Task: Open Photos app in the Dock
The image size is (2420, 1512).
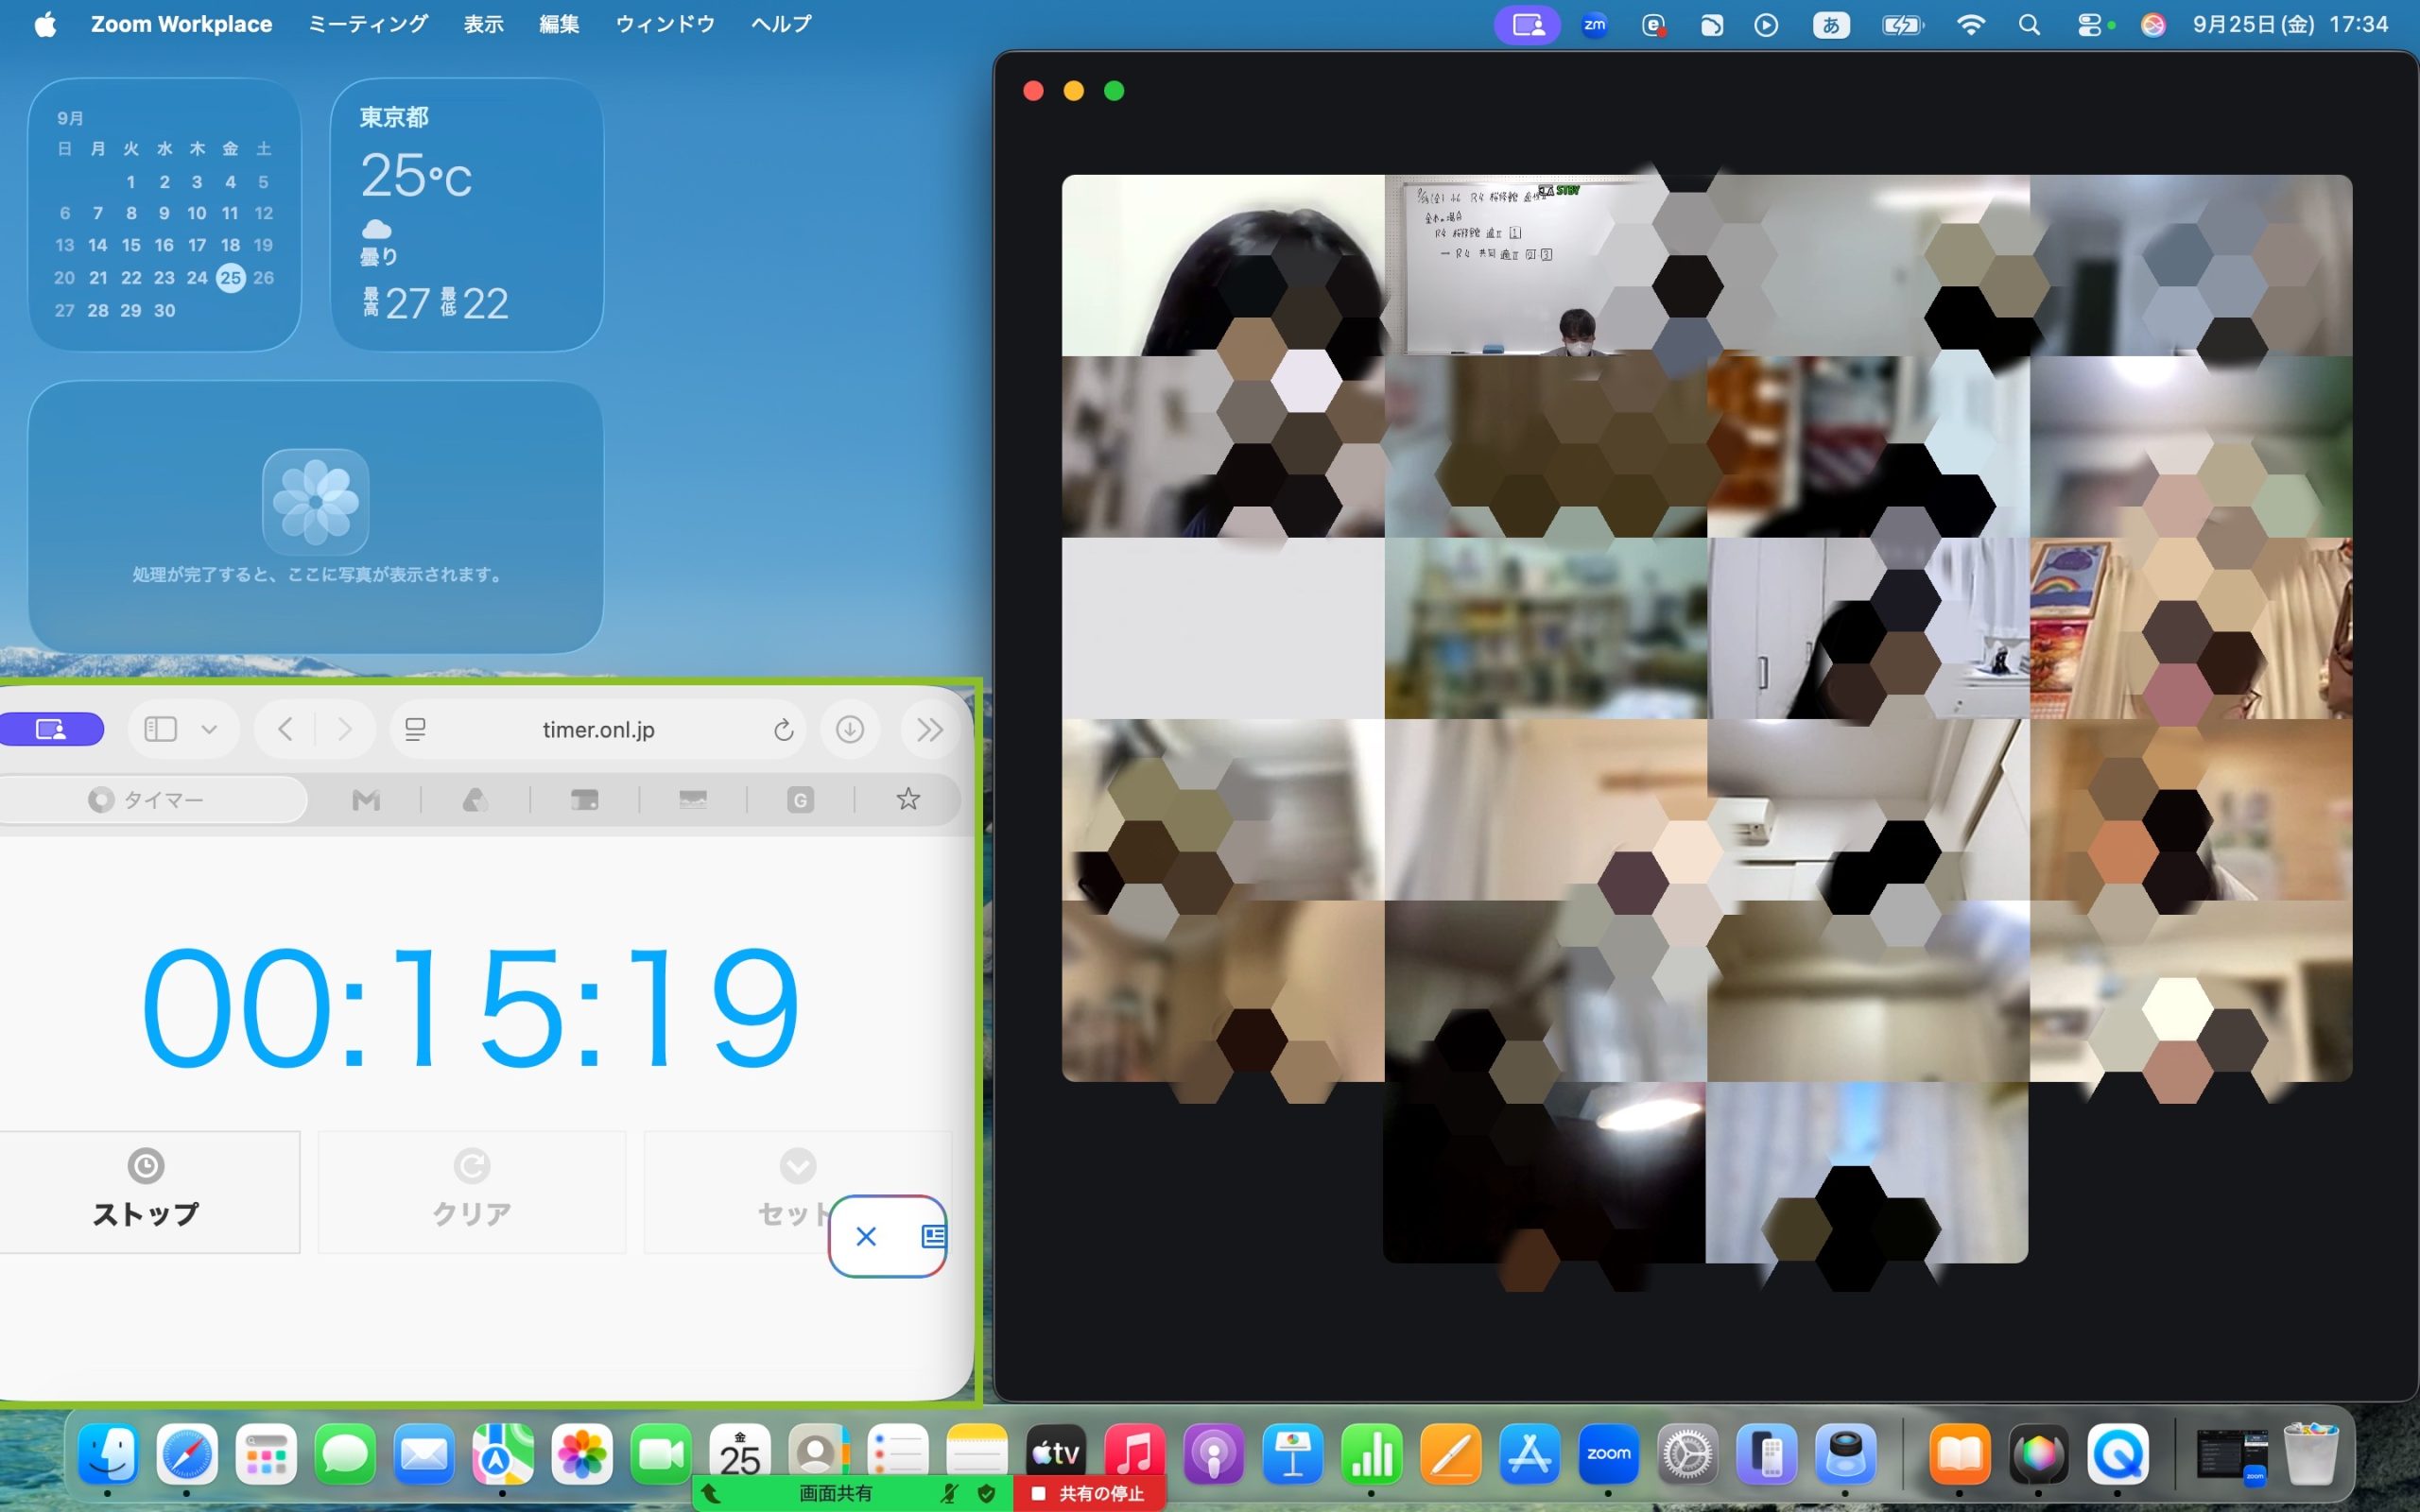Action: click(582, 1454)
